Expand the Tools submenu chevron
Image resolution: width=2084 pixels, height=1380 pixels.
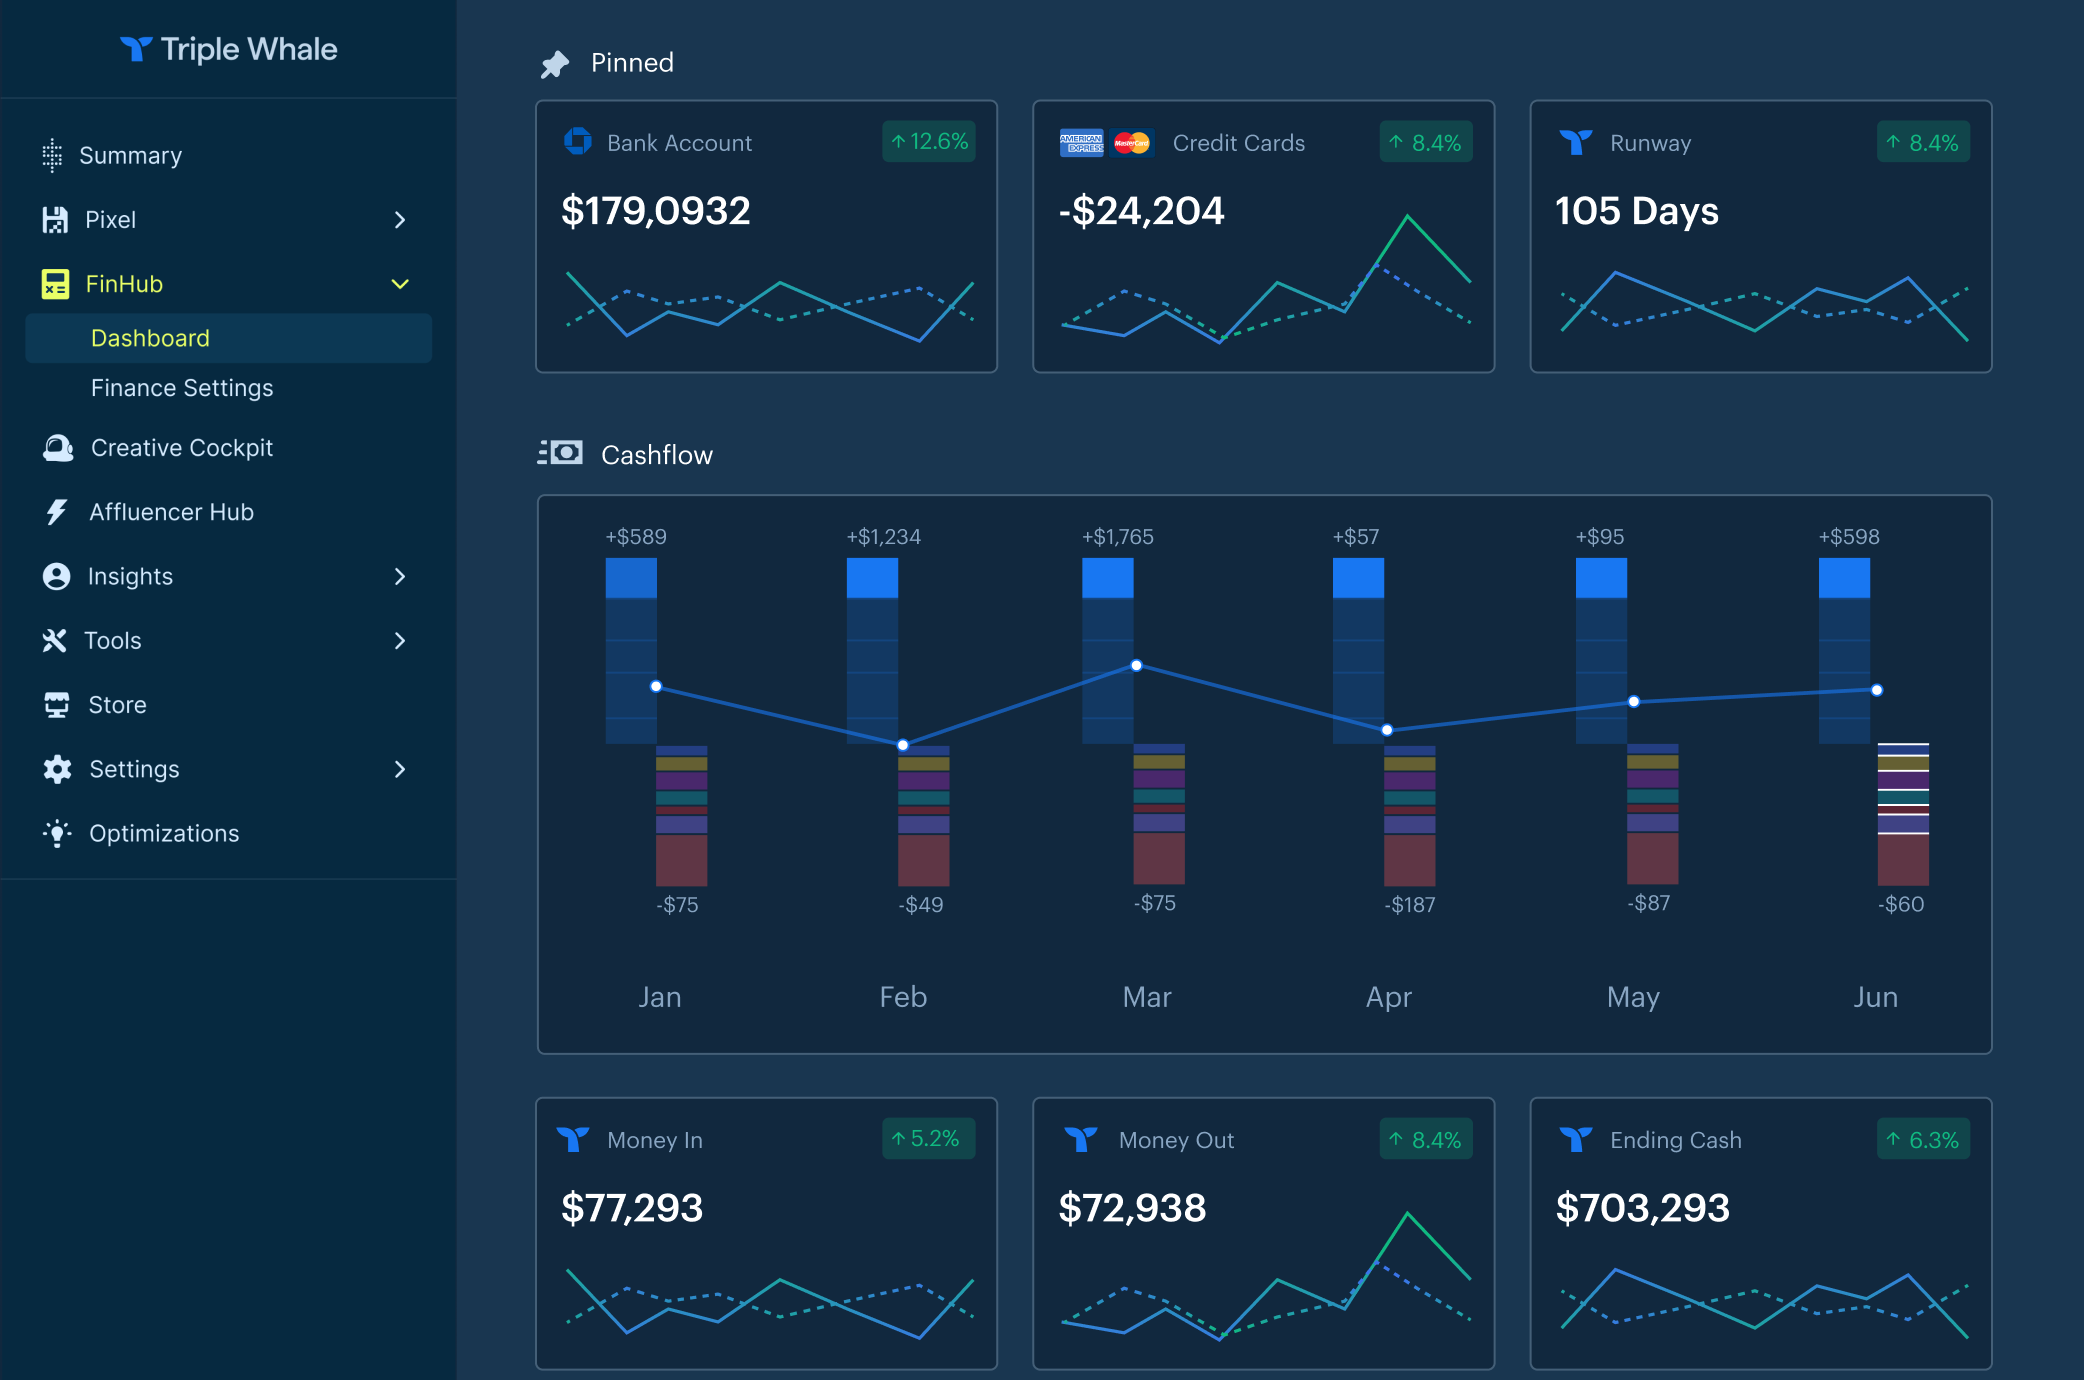[400, 641]
